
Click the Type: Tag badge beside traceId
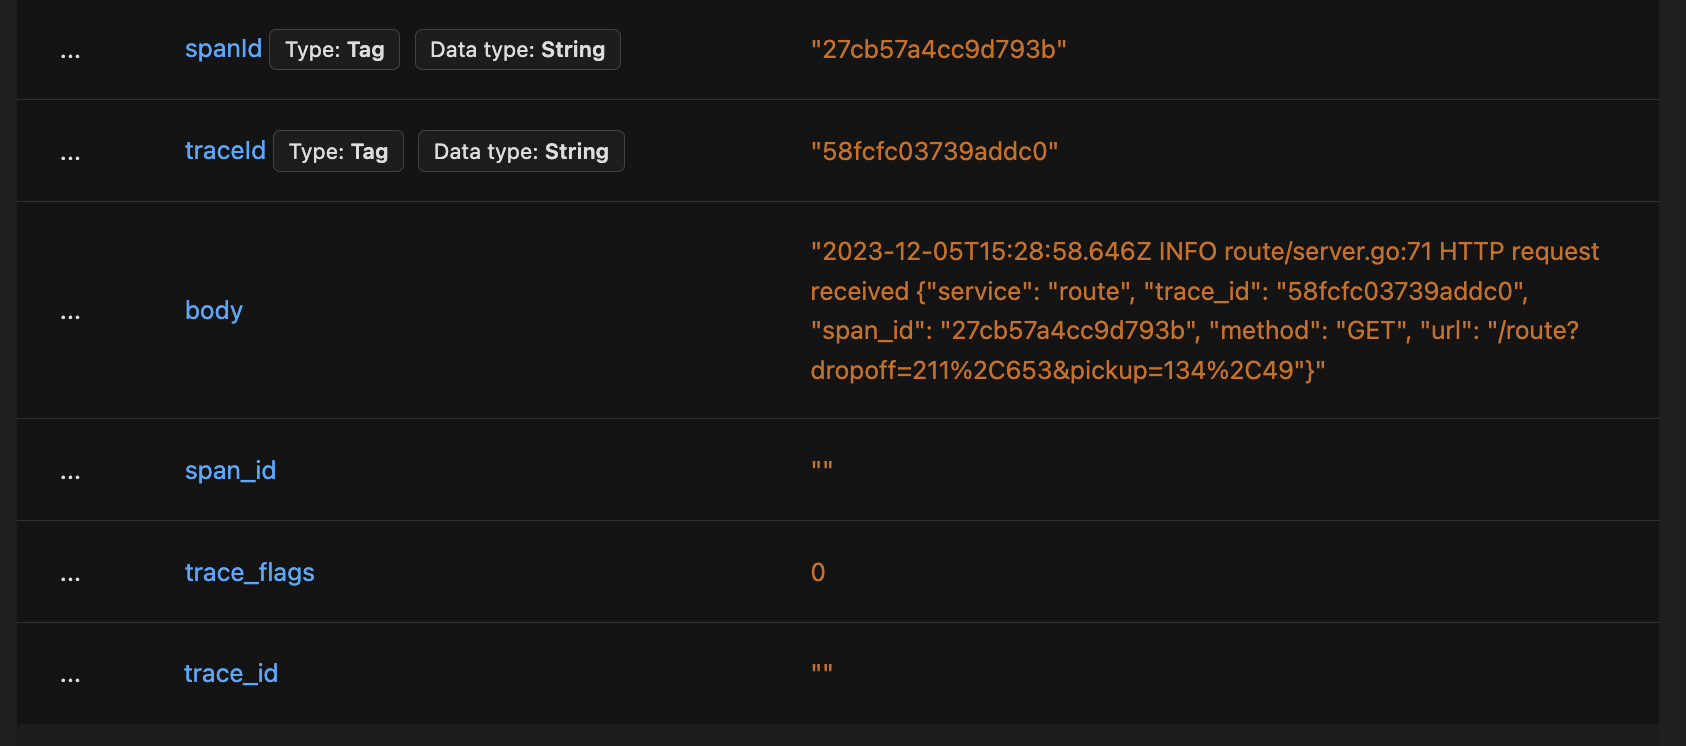click(338, 151)
